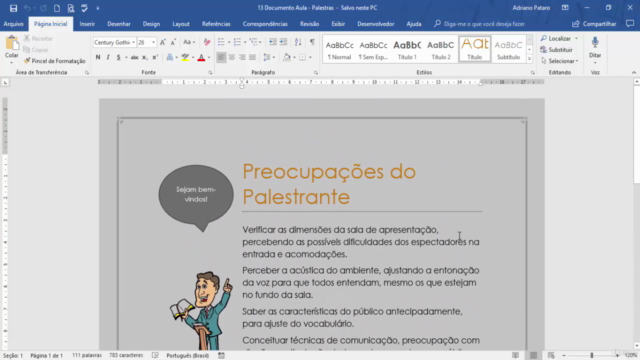Save the document with the floppy disk icon
The height and width of the screenshot is (360, 640).
tap(13, 8)
